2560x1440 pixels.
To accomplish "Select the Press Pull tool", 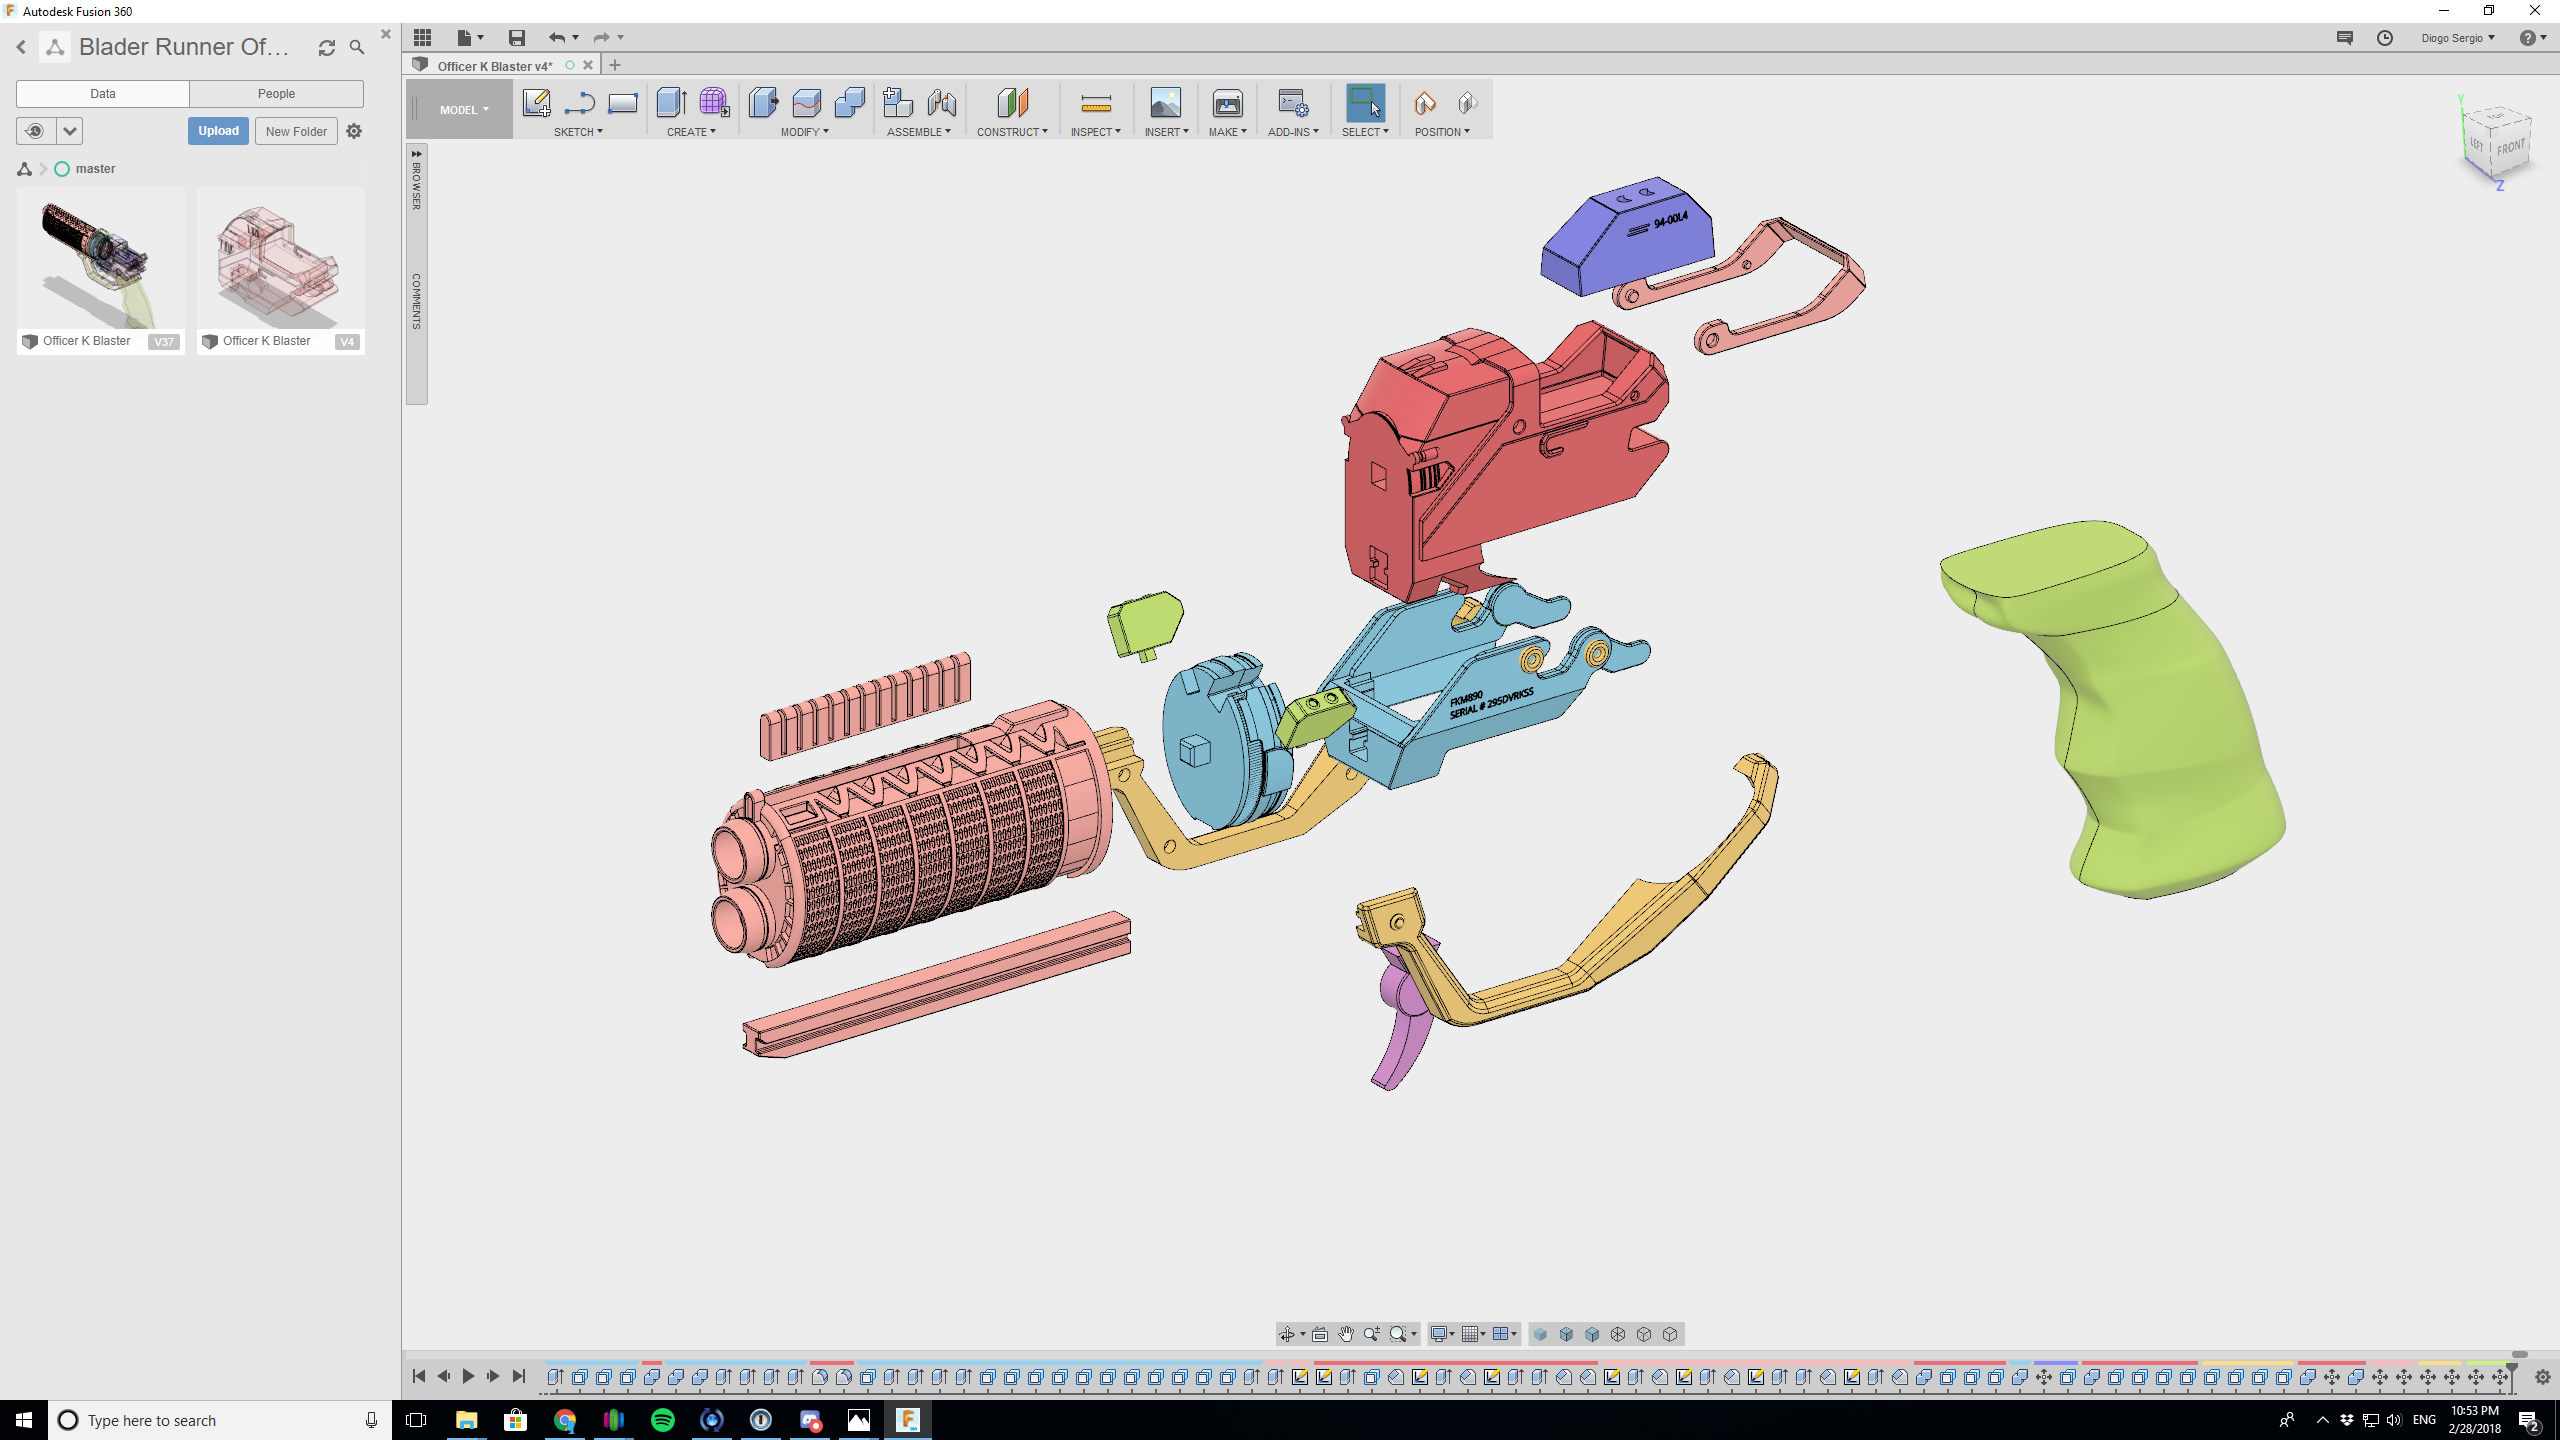I will coord(763,103).
